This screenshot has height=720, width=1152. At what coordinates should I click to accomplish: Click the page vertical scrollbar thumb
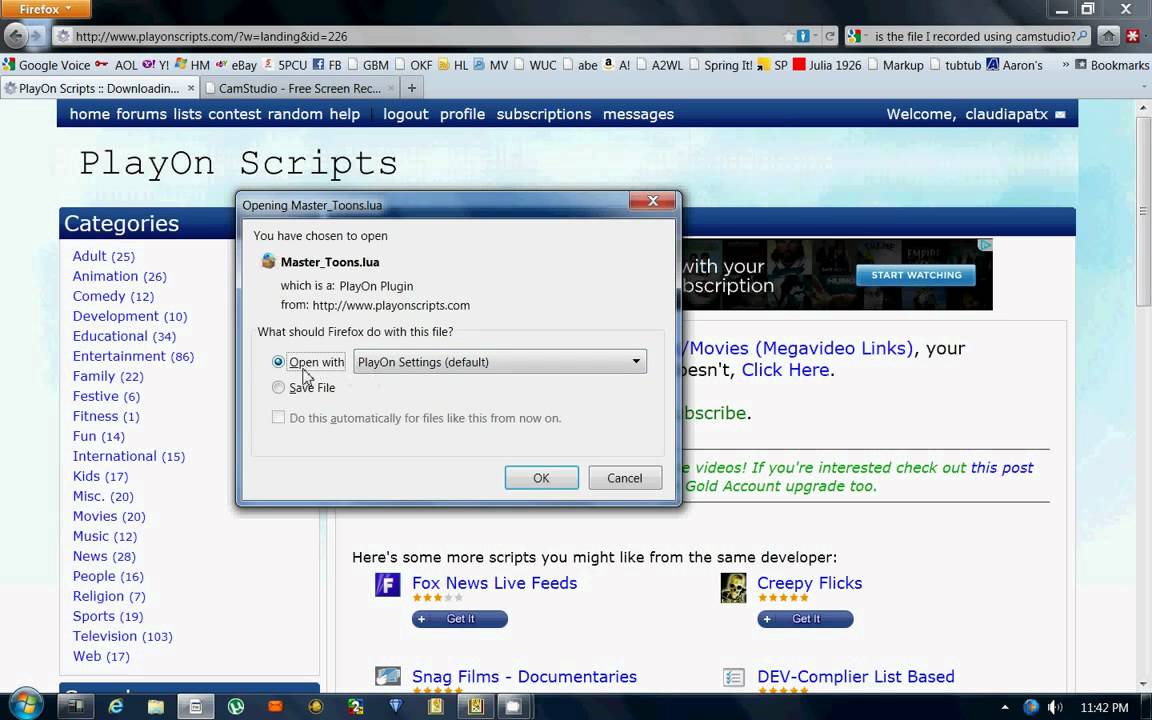click(x=1143, y=213)
